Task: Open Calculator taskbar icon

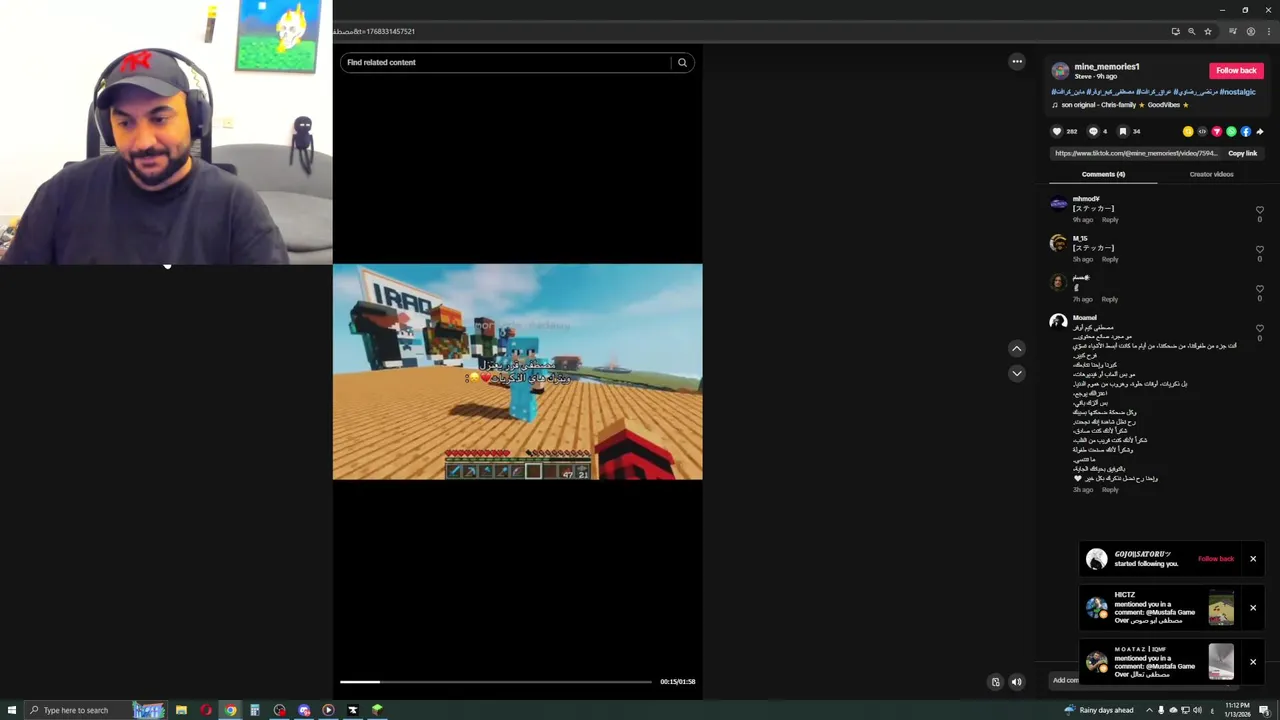Action: tap(255, 710)
